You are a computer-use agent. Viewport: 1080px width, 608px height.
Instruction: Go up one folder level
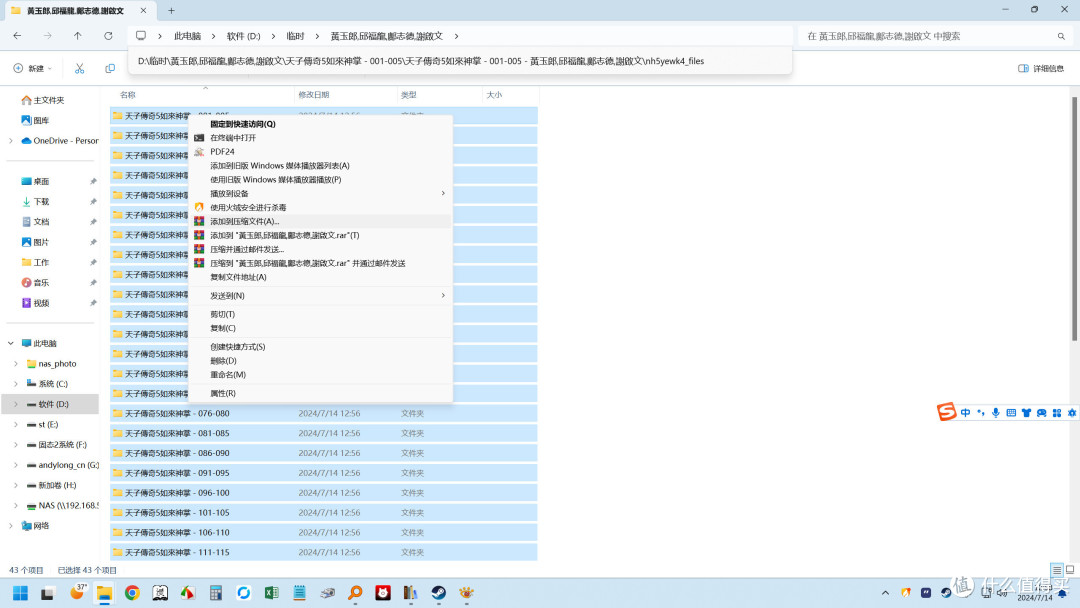pos(78,36)
